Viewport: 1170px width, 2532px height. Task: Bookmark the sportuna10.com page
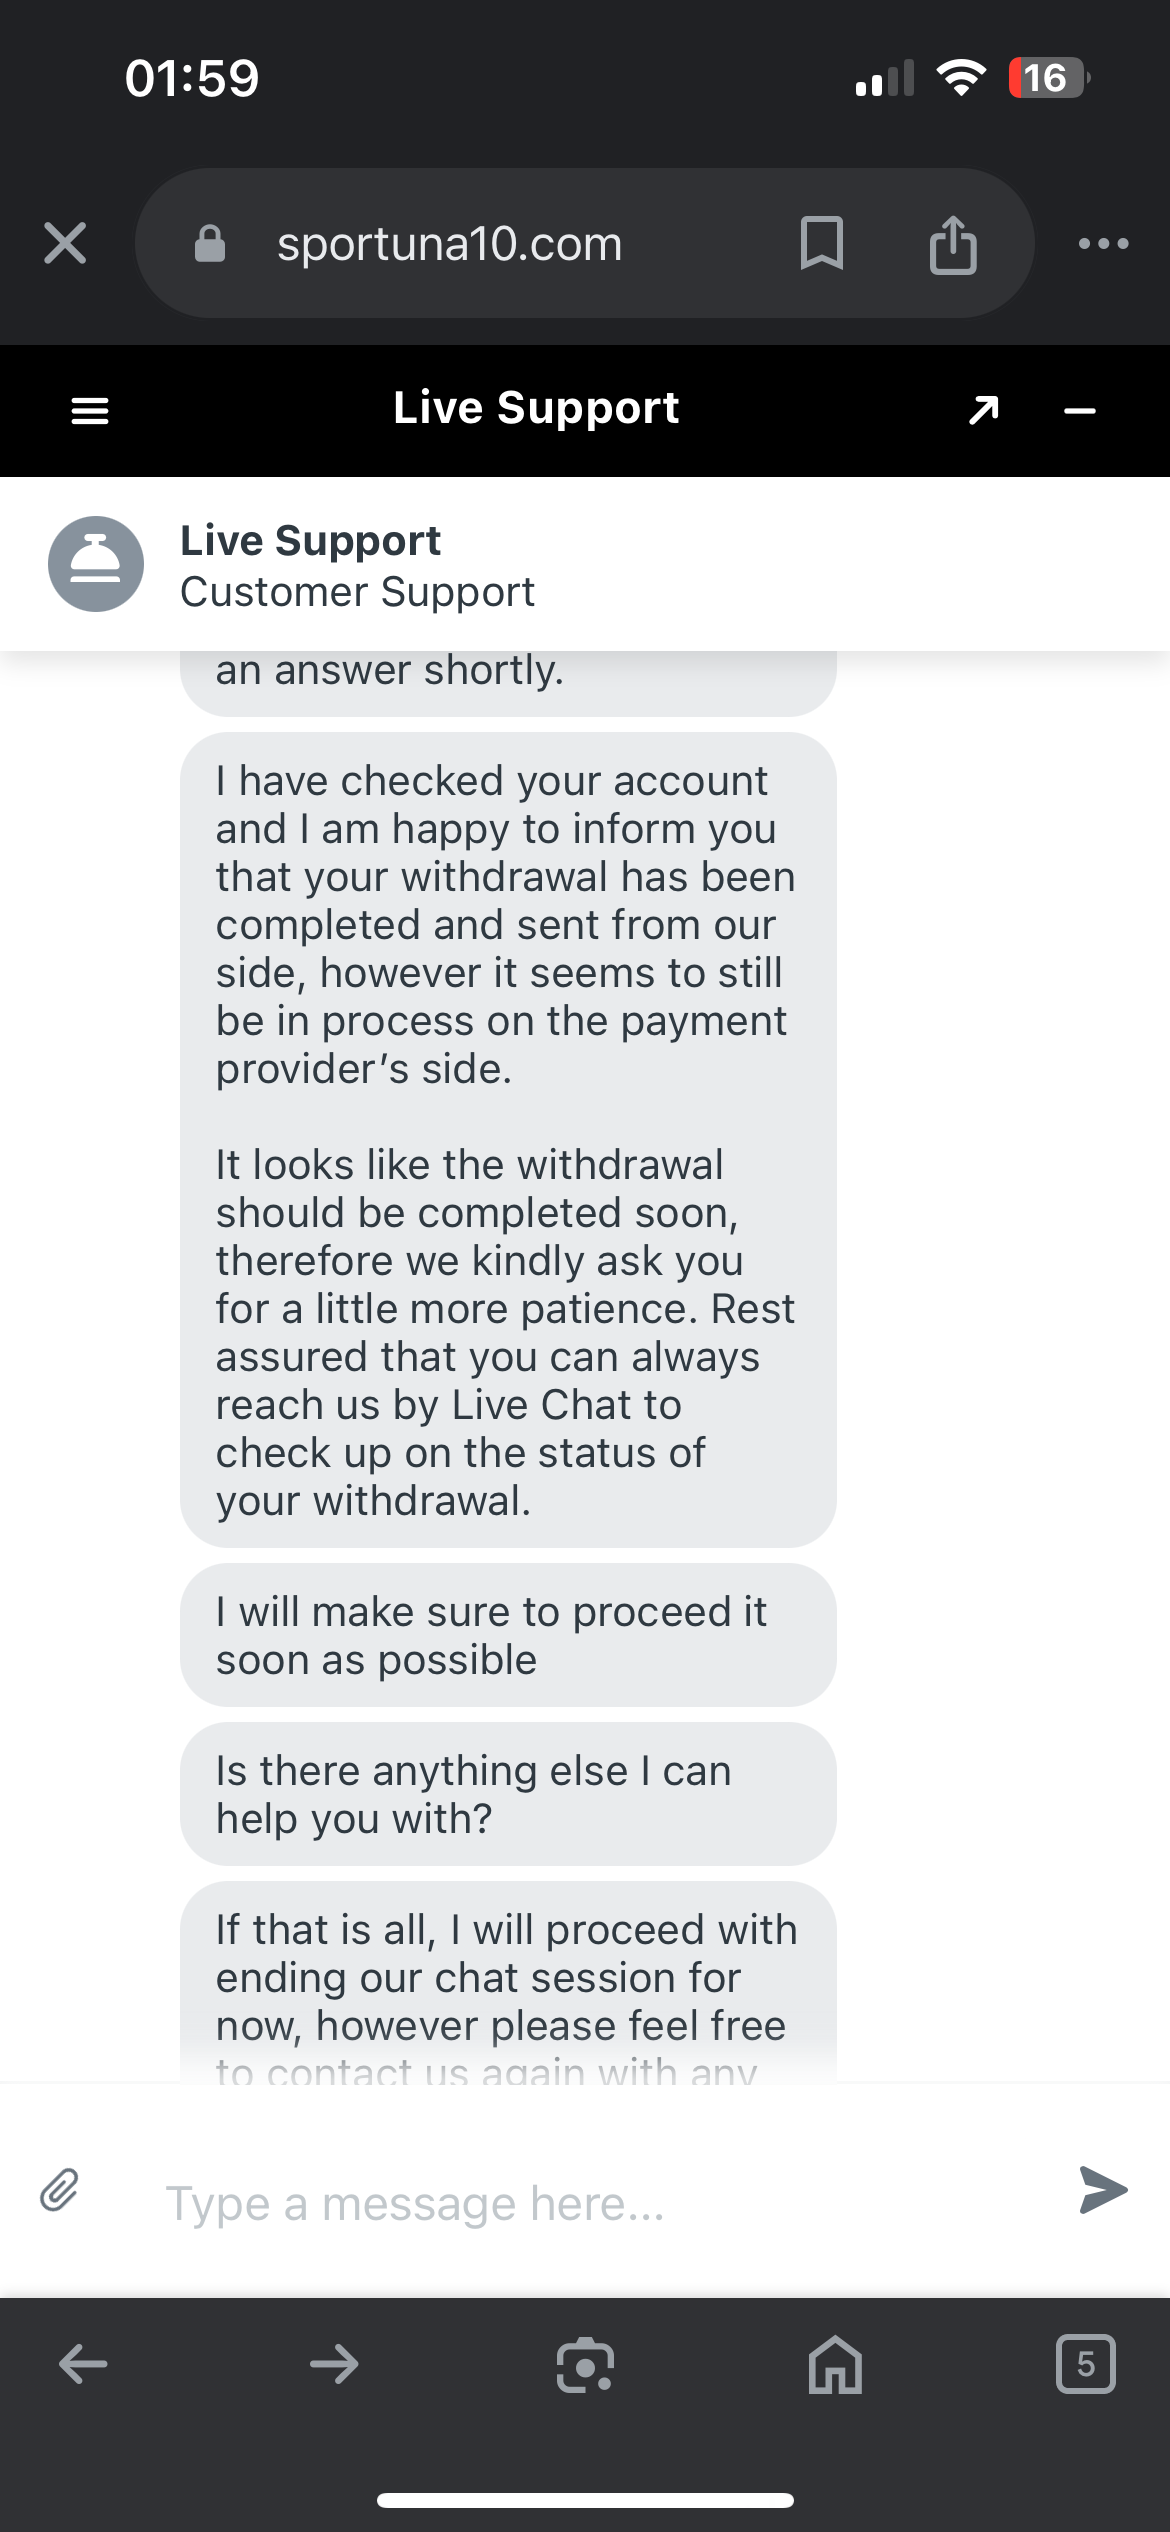coord(822,243)
